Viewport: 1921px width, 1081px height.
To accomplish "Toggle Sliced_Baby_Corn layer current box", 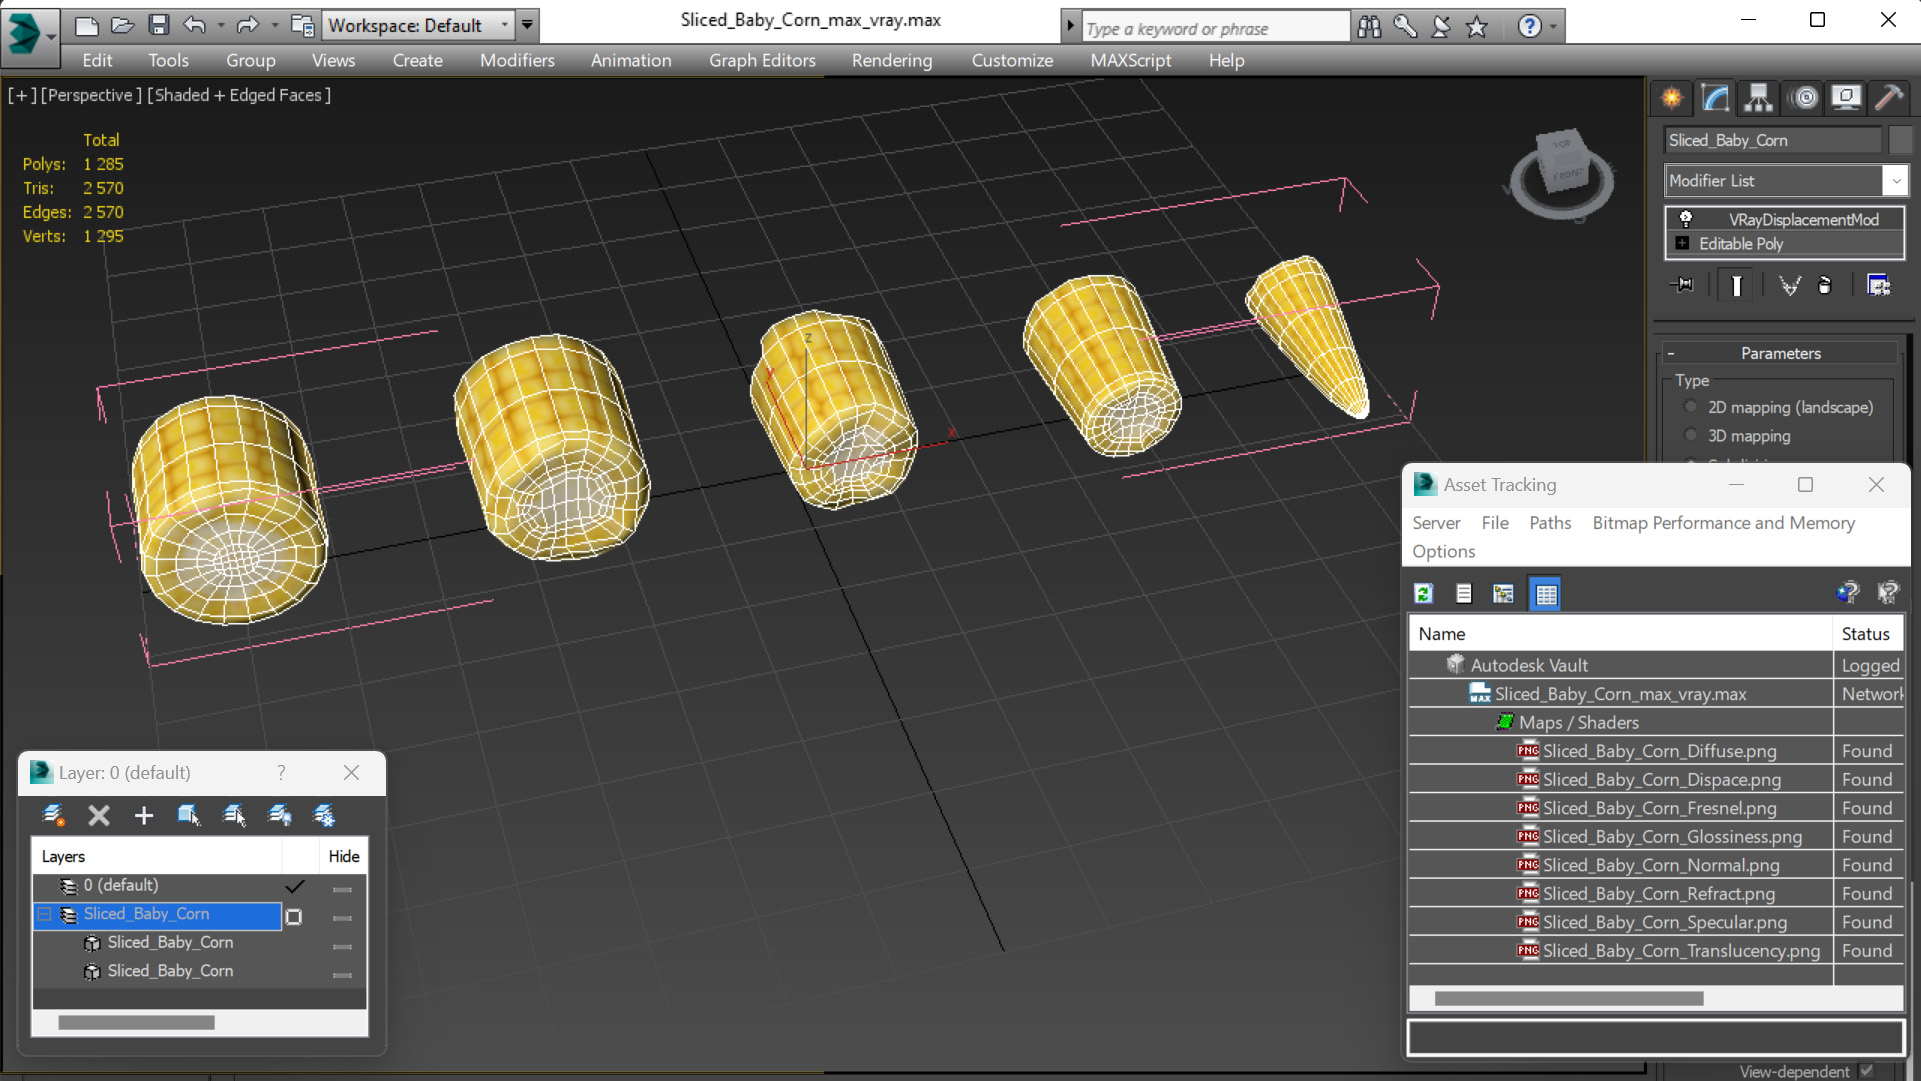I will click(294, 916).
